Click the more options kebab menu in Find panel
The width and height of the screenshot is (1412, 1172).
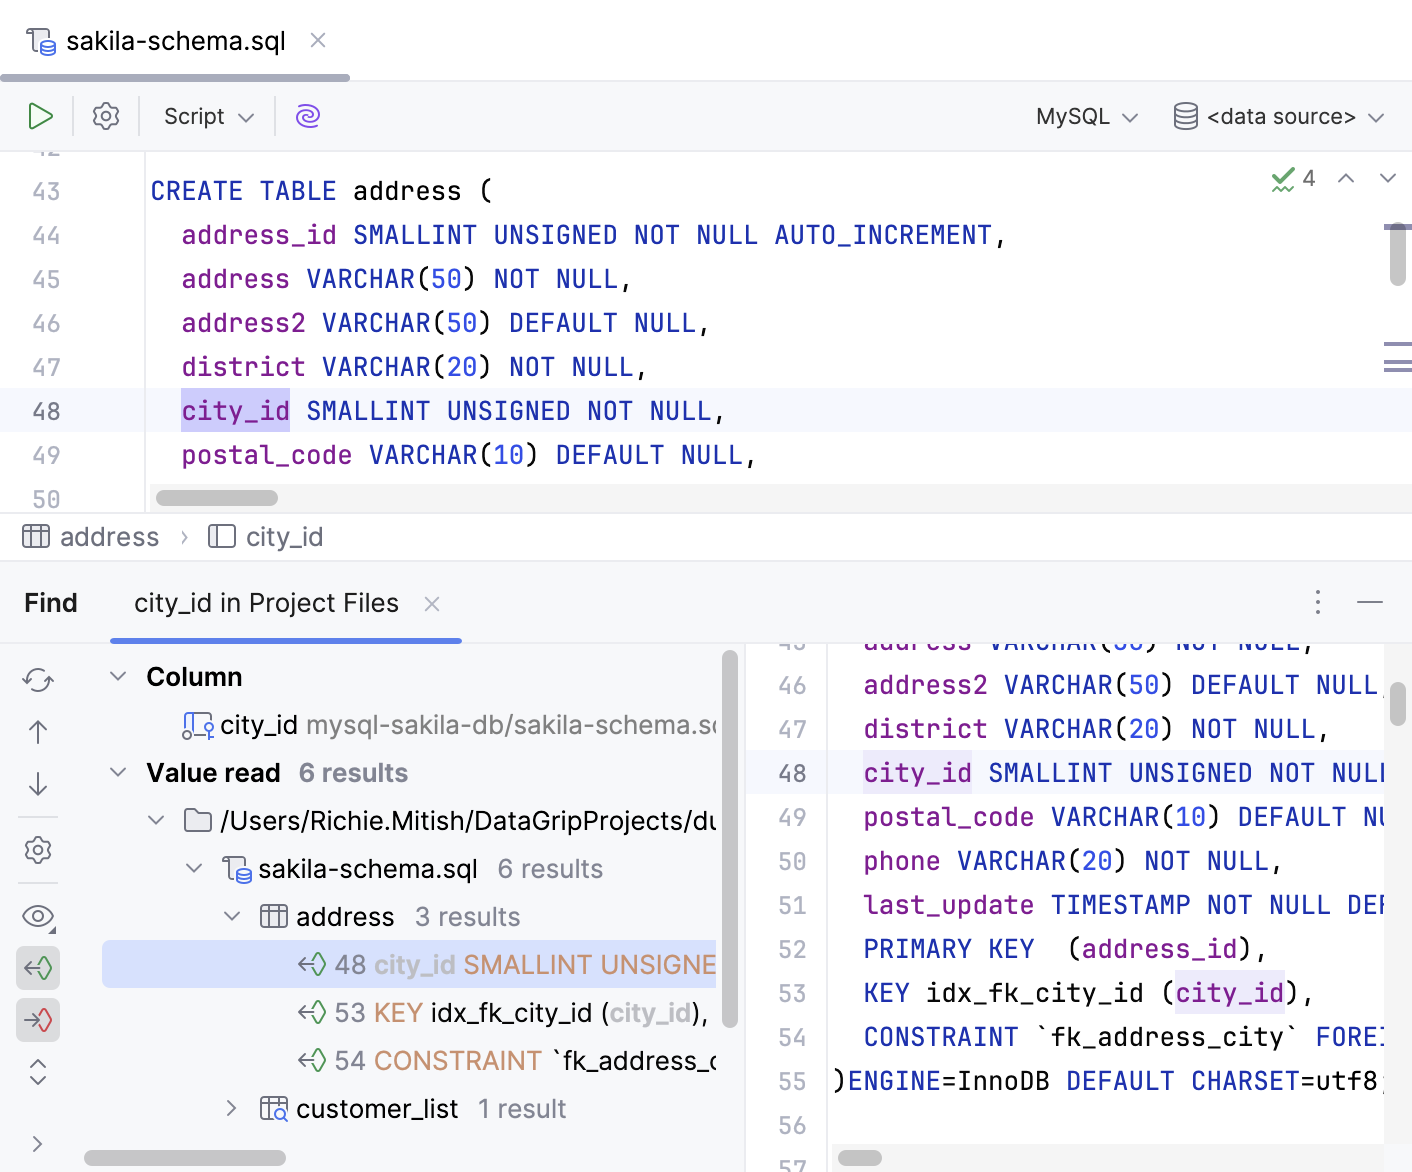(1318, 602)
